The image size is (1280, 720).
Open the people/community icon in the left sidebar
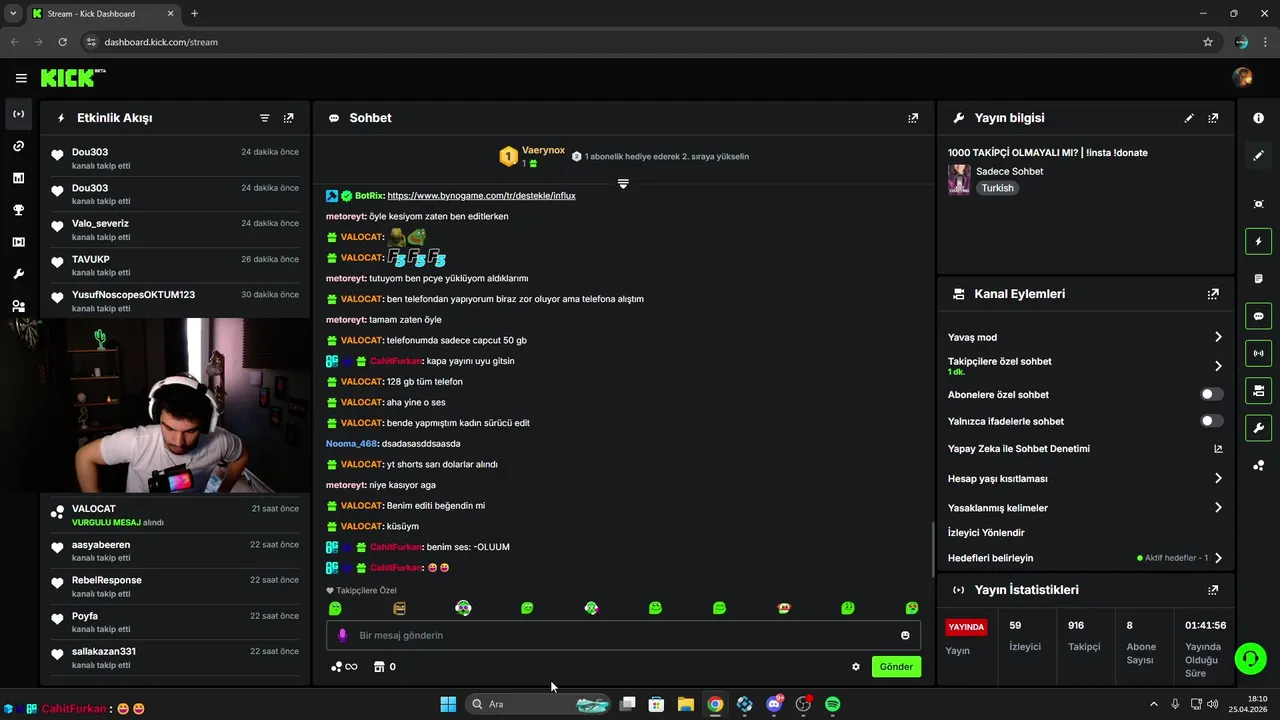pos(18,306)
